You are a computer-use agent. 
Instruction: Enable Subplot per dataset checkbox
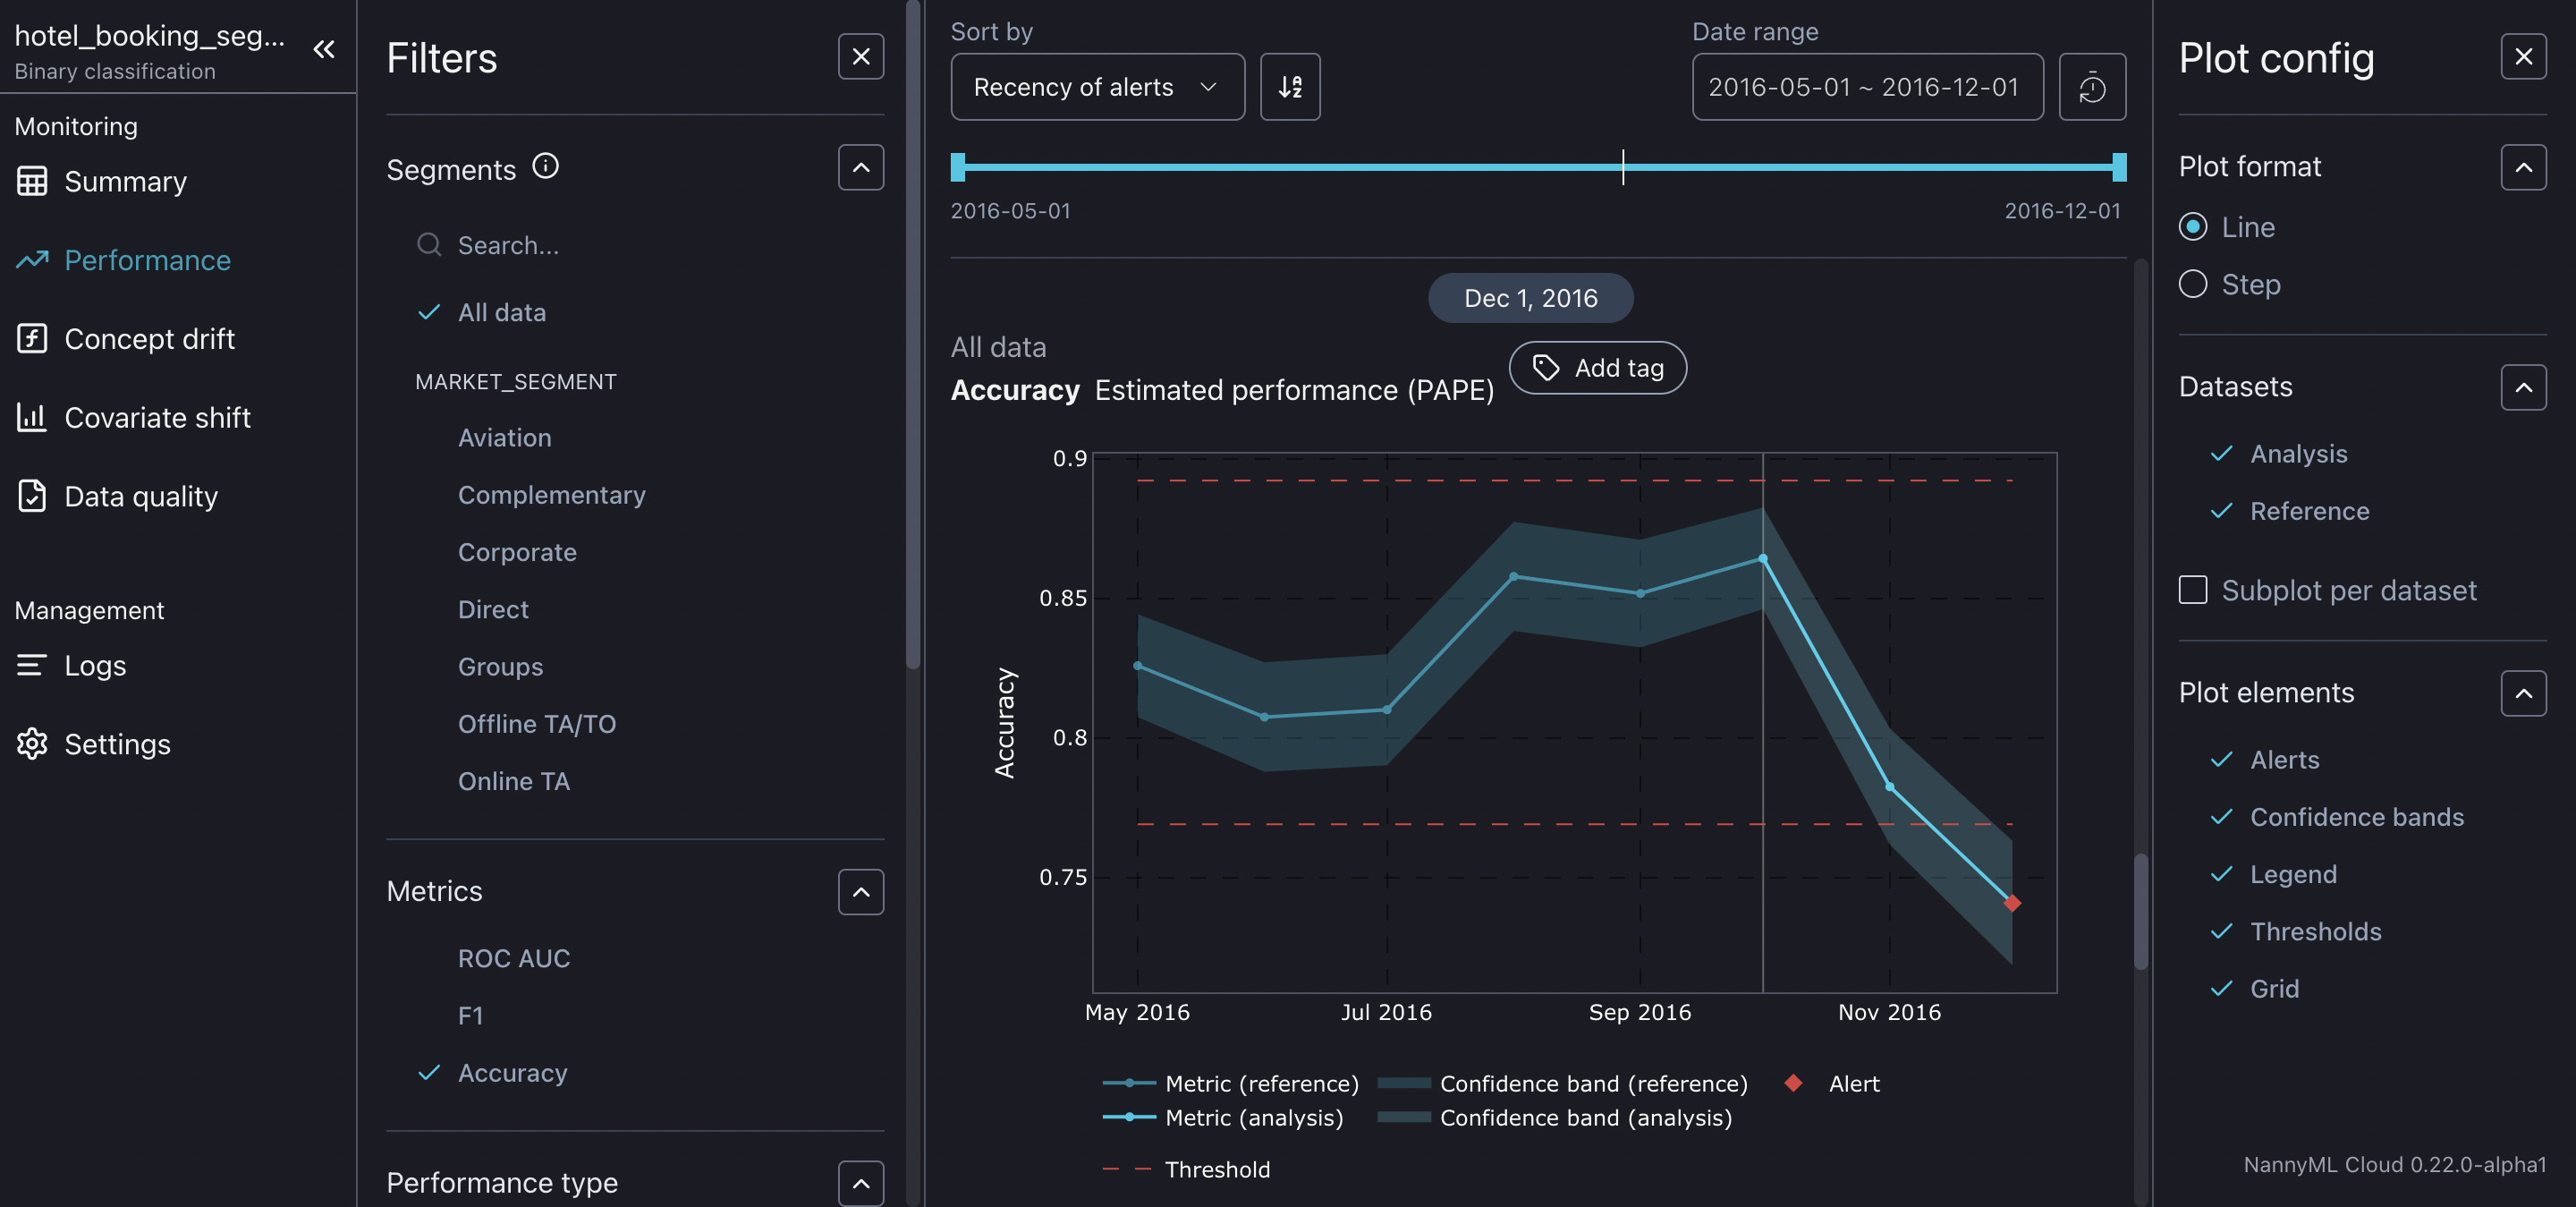pos(2193,590)
